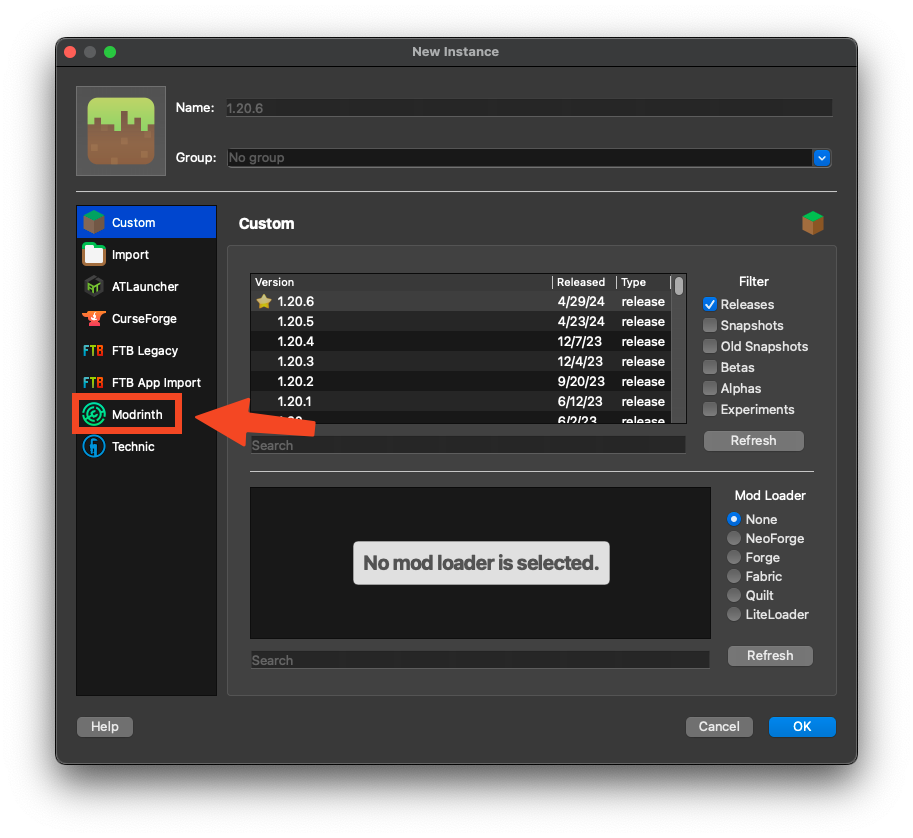
Task: Open the FTB App Import icon
Action: pos(94,383)
